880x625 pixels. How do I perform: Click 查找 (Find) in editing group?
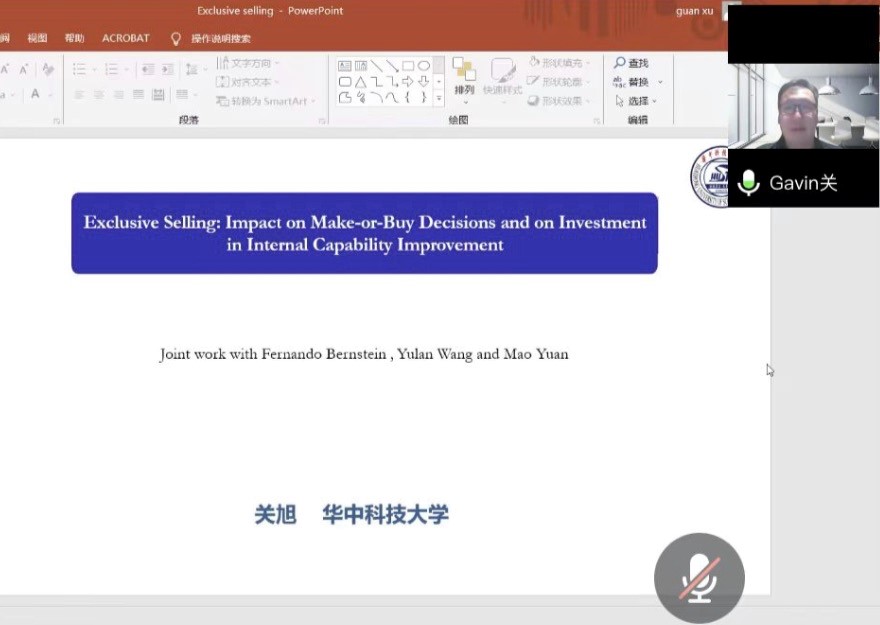(631, 63)
